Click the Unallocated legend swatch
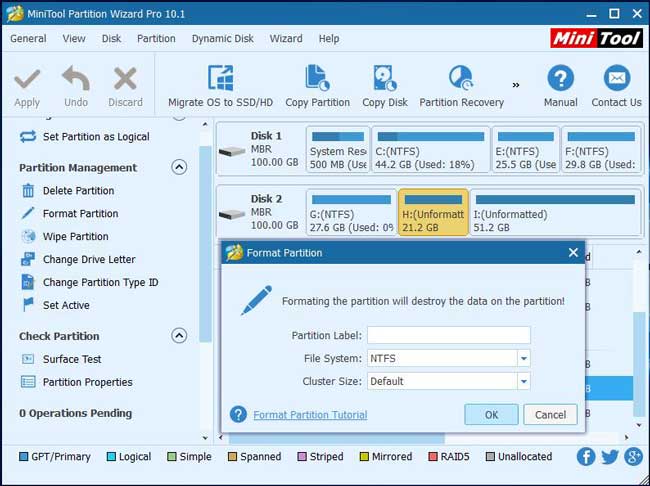The width and height of the screenshot is (650, 486). pyautogui.click(x=490, y=457)
